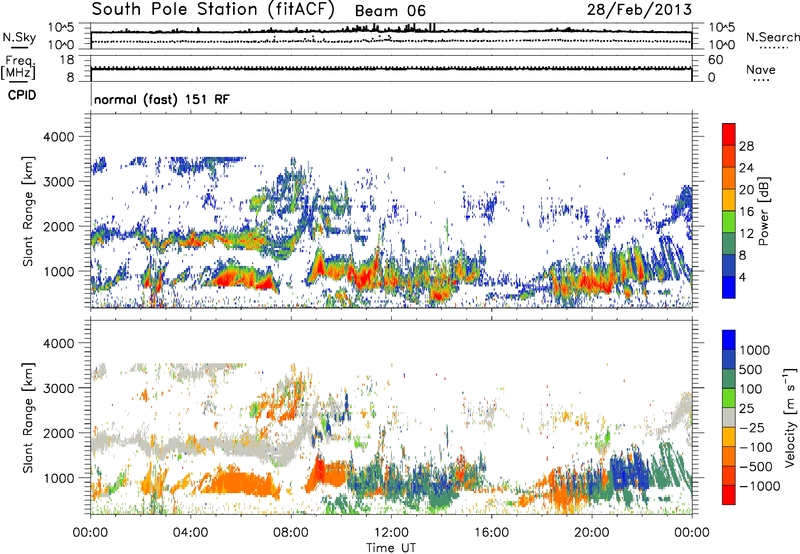800x554 pixels.
Task: Click the 'N.Search' legend label
Action: [772, 37]
